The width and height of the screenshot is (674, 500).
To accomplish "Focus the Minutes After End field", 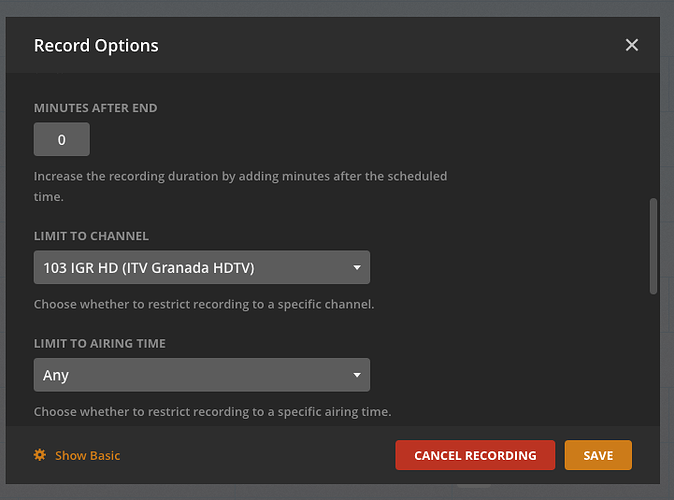I will (x=62, y=140).
